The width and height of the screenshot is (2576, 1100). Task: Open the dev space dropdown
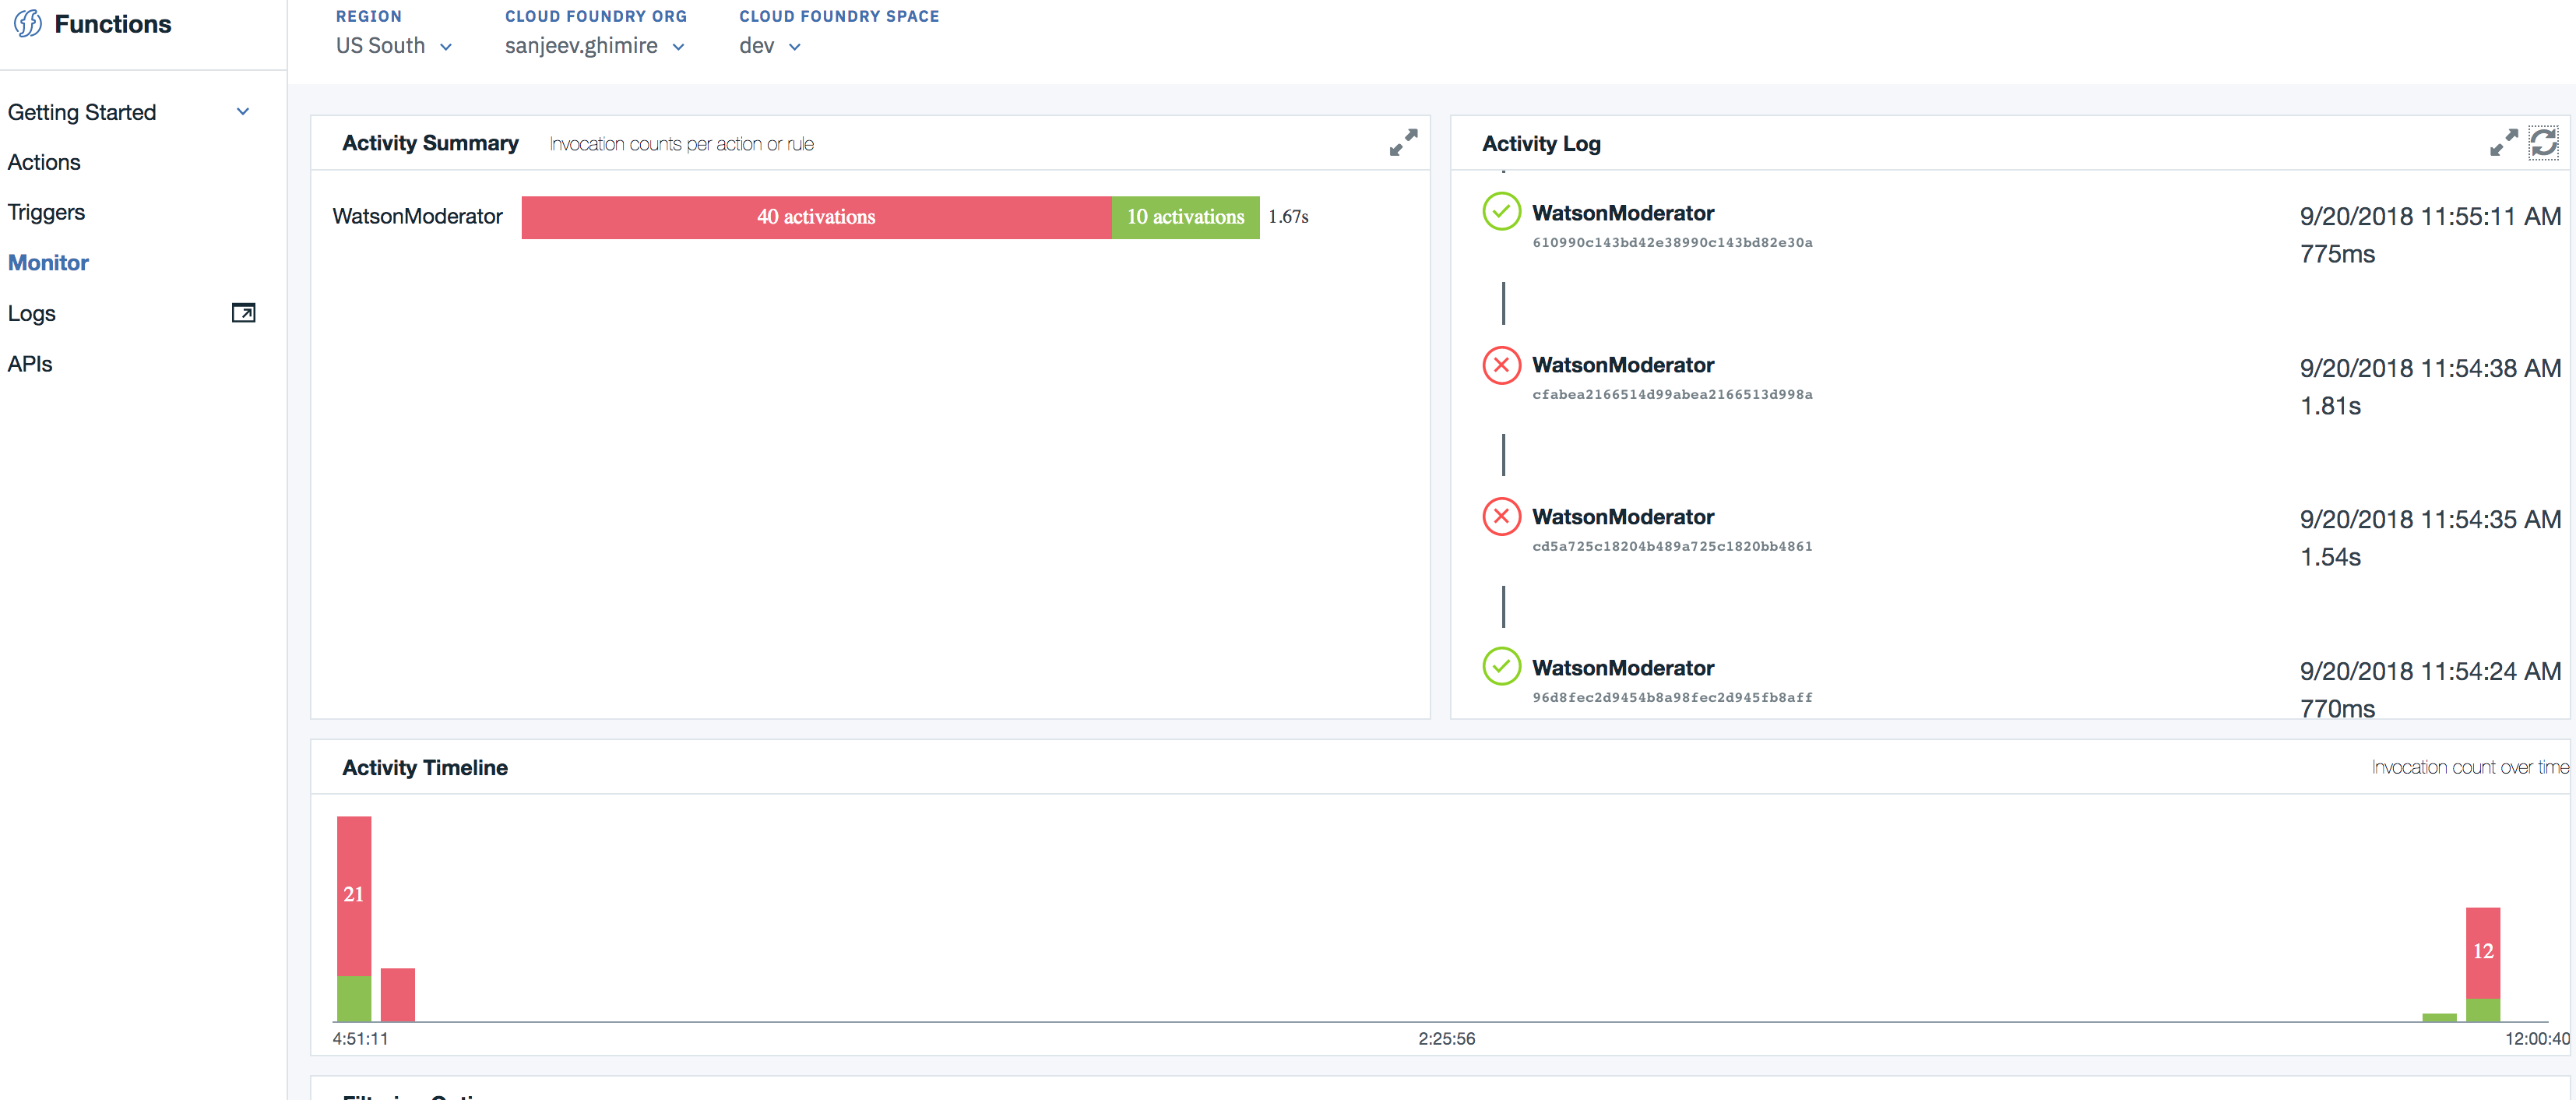coord(769,46)
